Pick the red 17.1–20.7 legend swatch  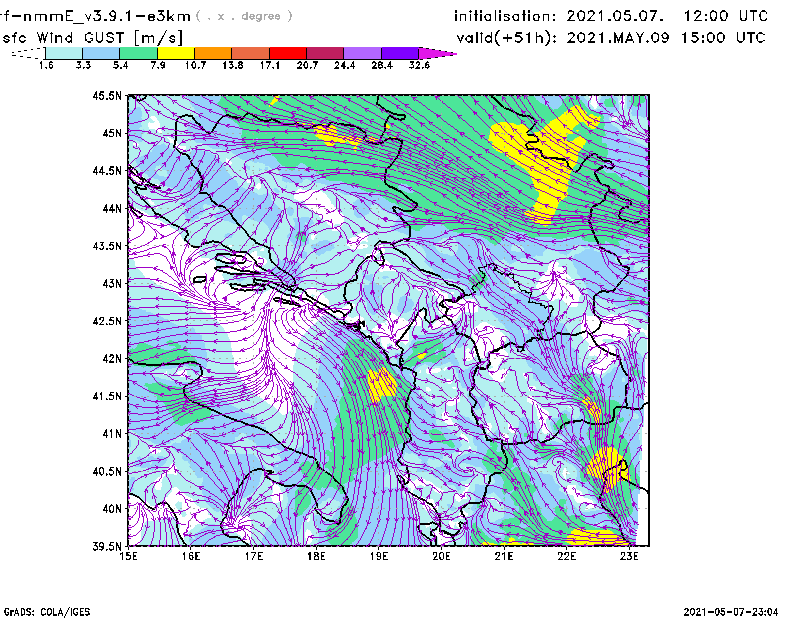coord(288,53)
